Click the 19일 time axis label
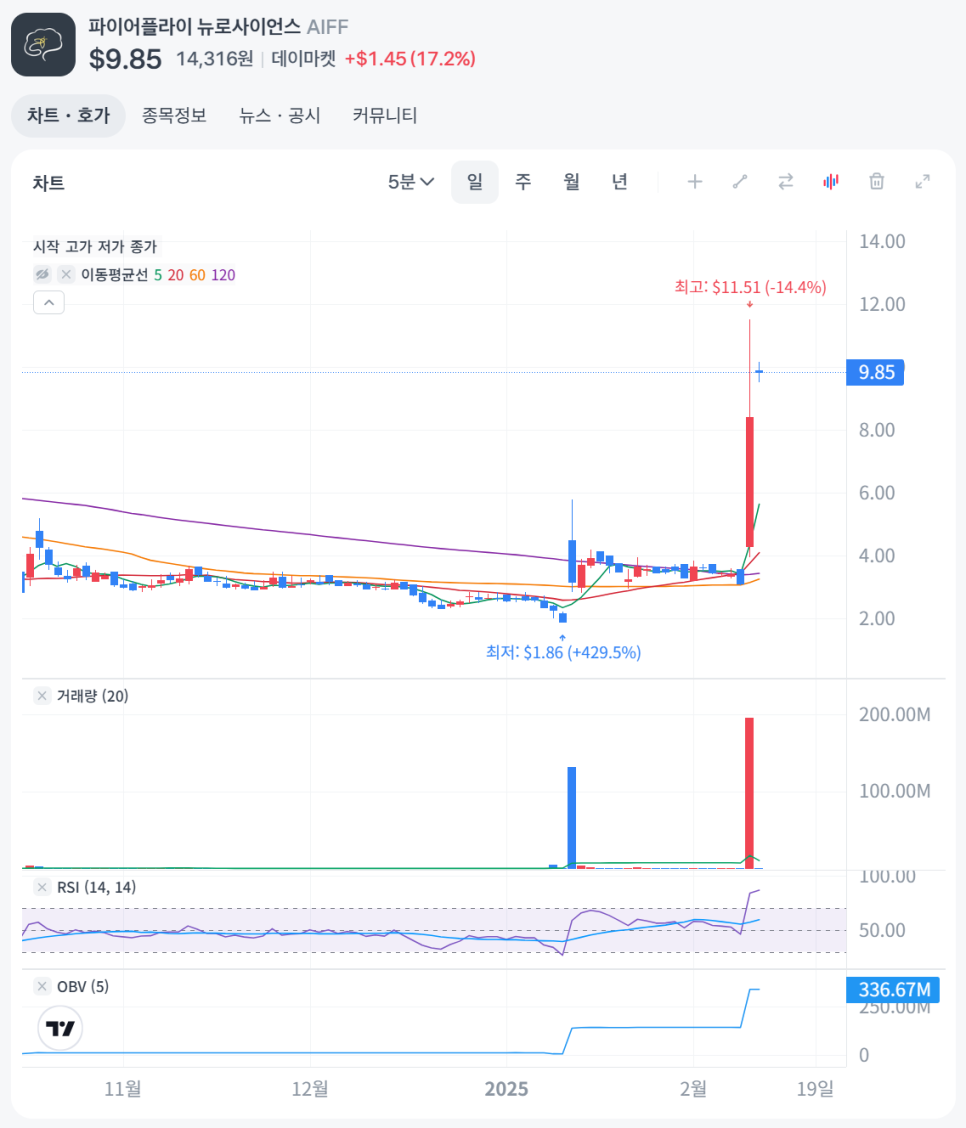Viewport: 966px width, 1128px height. click(816, 1089)
